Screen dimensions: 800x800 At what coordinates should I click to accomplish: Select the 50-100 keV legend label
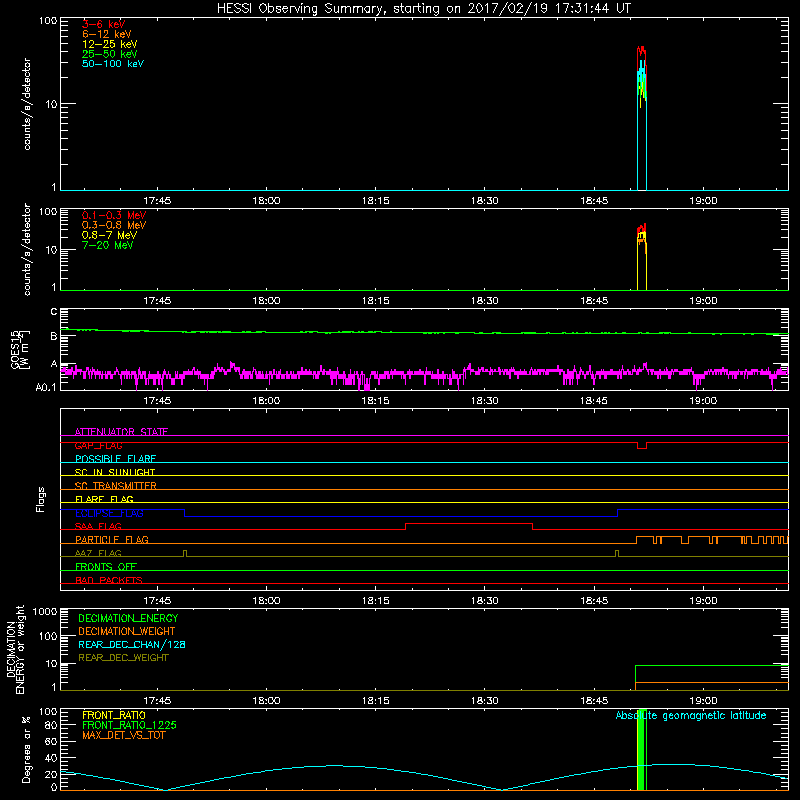(113, 64)
